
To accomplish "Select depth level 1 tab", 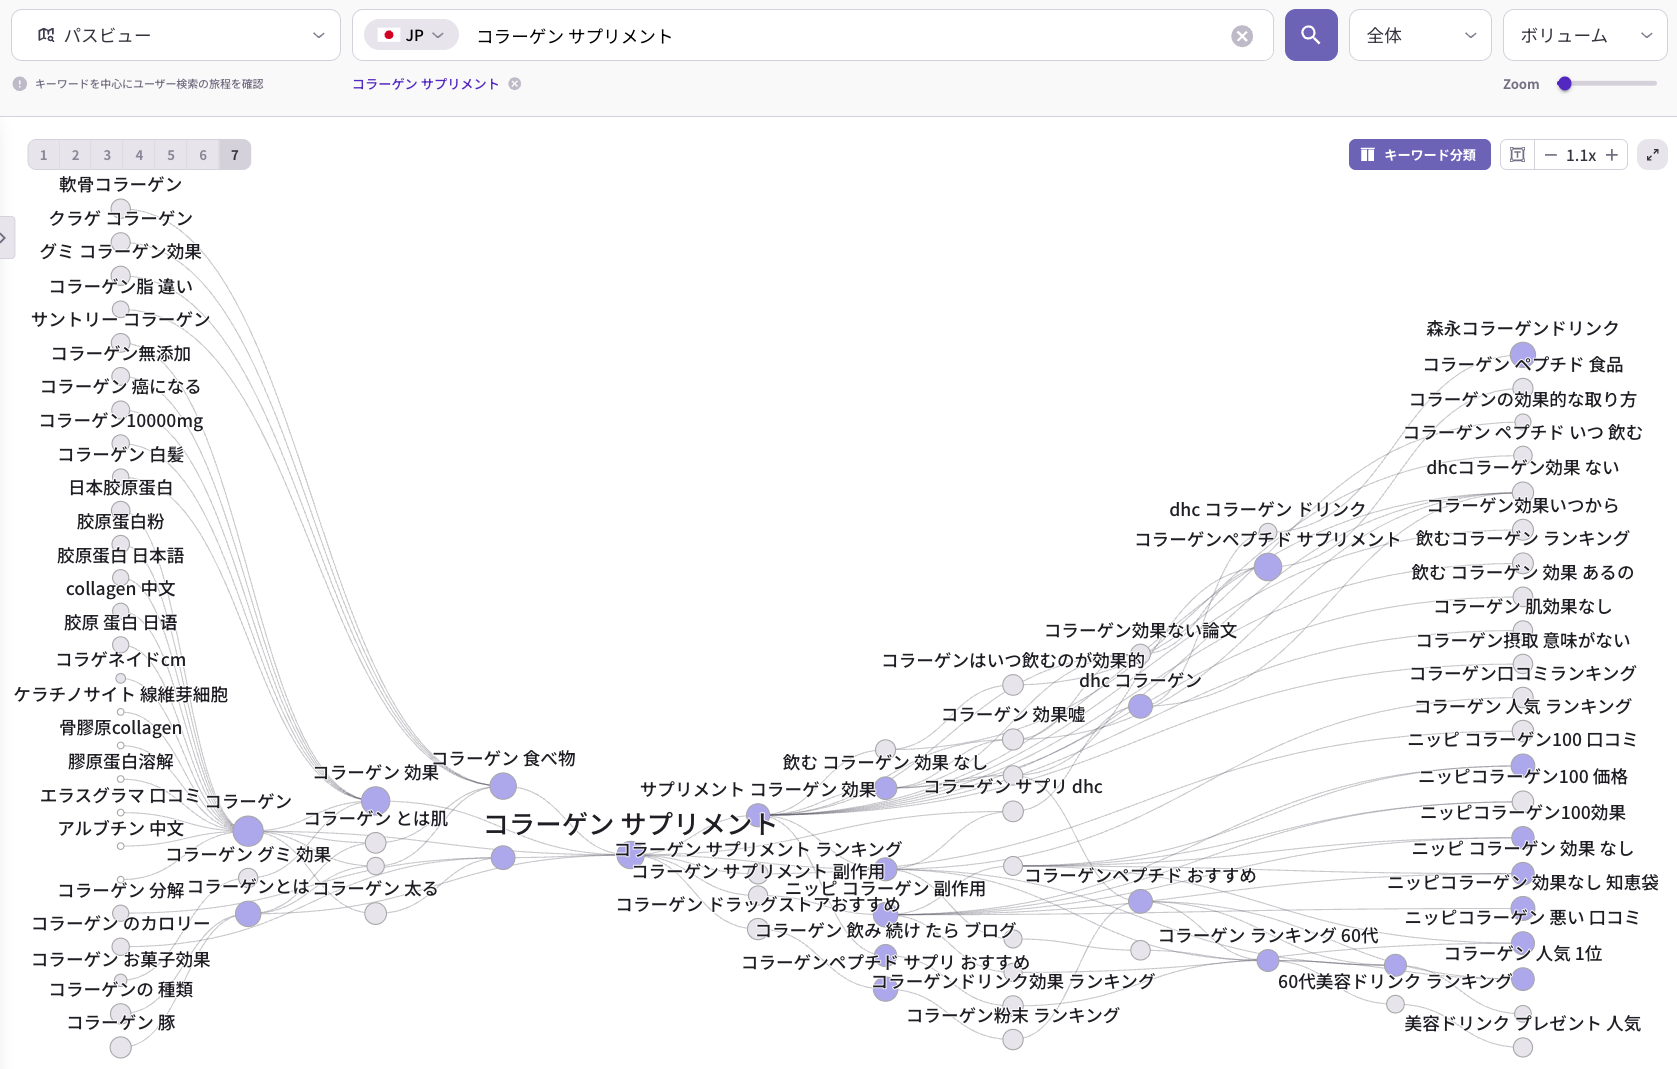I will point(43,155).
